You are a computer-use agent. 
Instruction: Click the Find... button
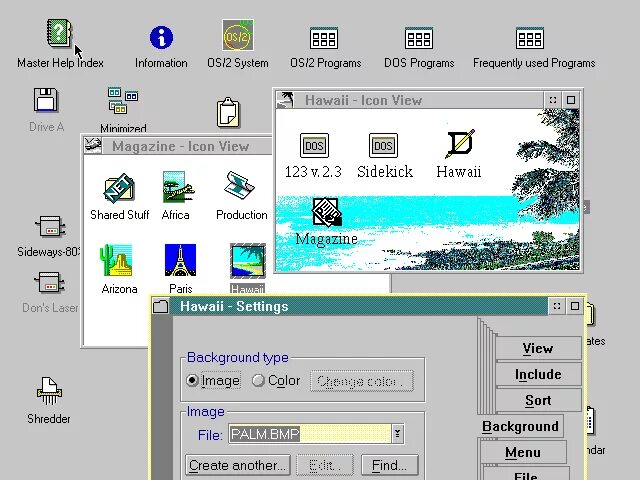point(389,465)
